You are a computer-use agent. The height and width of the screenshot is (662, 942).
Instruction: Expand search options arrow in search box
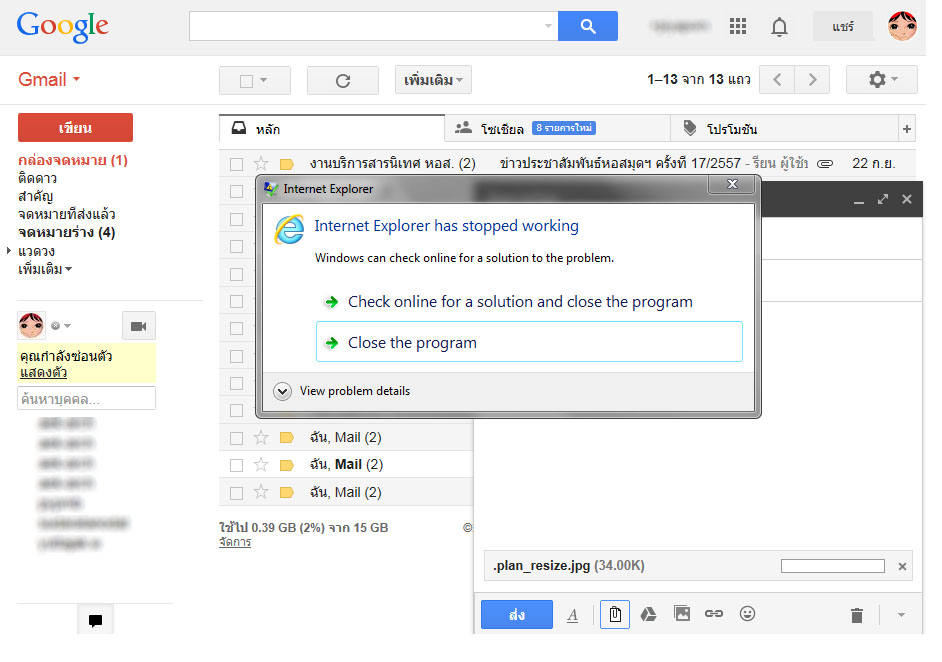548,26
